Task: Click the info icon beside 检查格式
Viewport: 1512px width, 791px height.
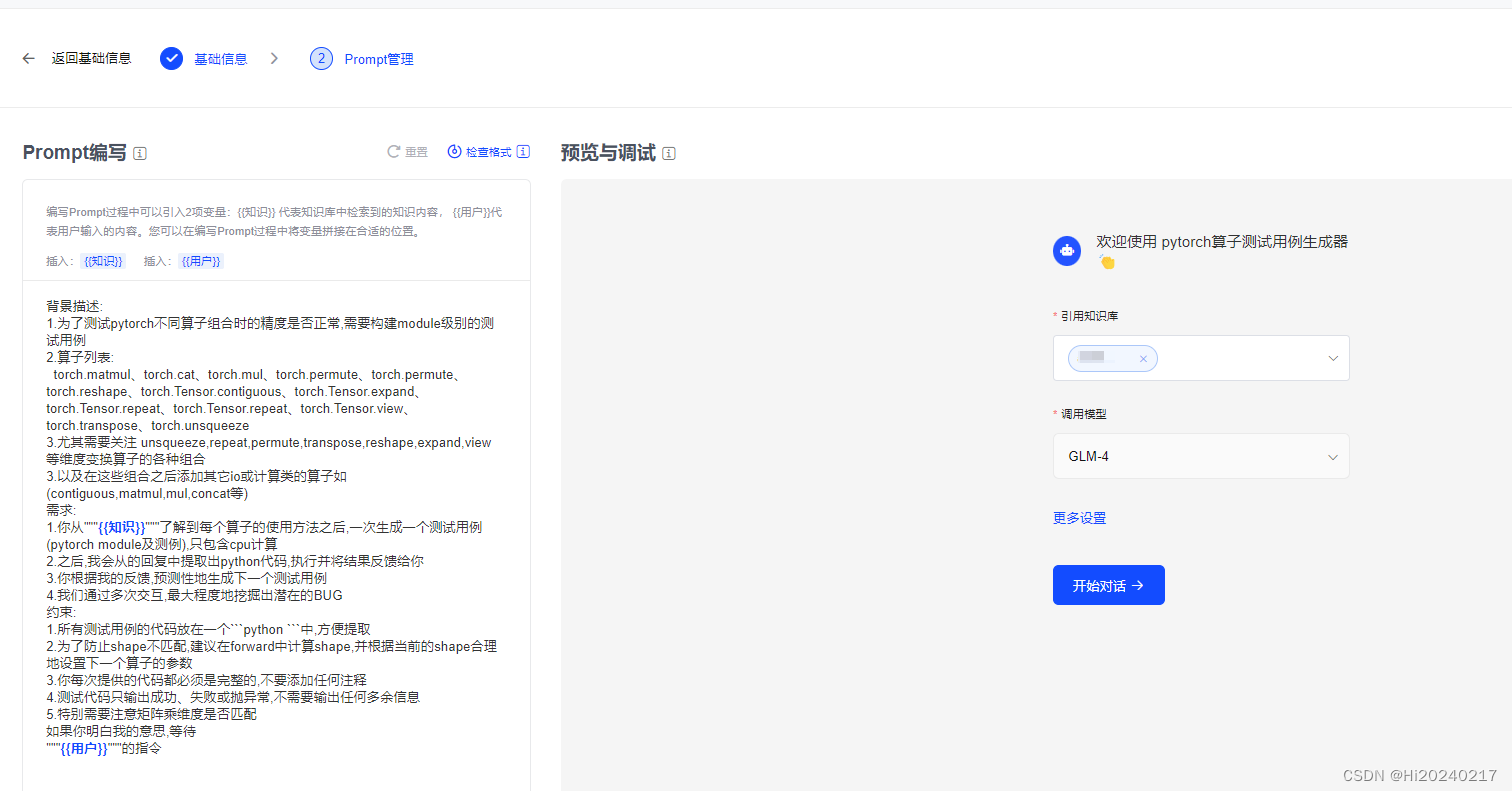Action: pyautogui.click(x=523, y=152)
